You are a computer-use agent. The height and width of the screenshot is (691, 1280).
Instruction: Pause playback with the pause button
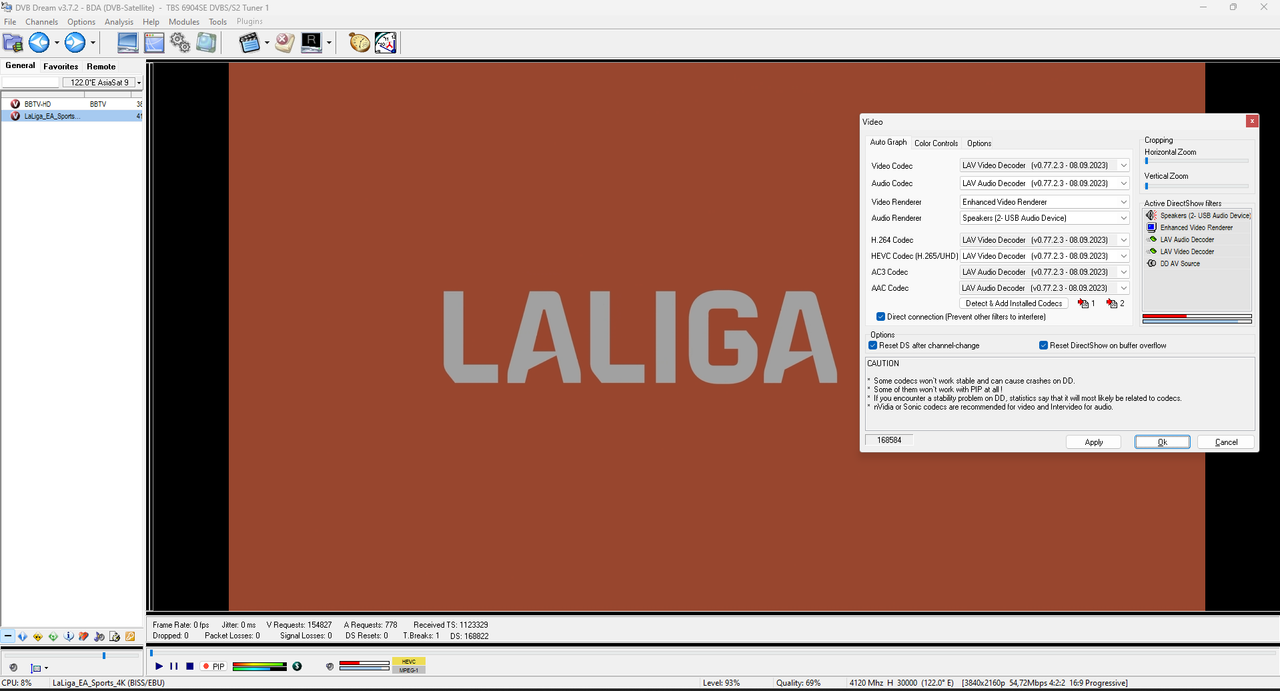174,666
